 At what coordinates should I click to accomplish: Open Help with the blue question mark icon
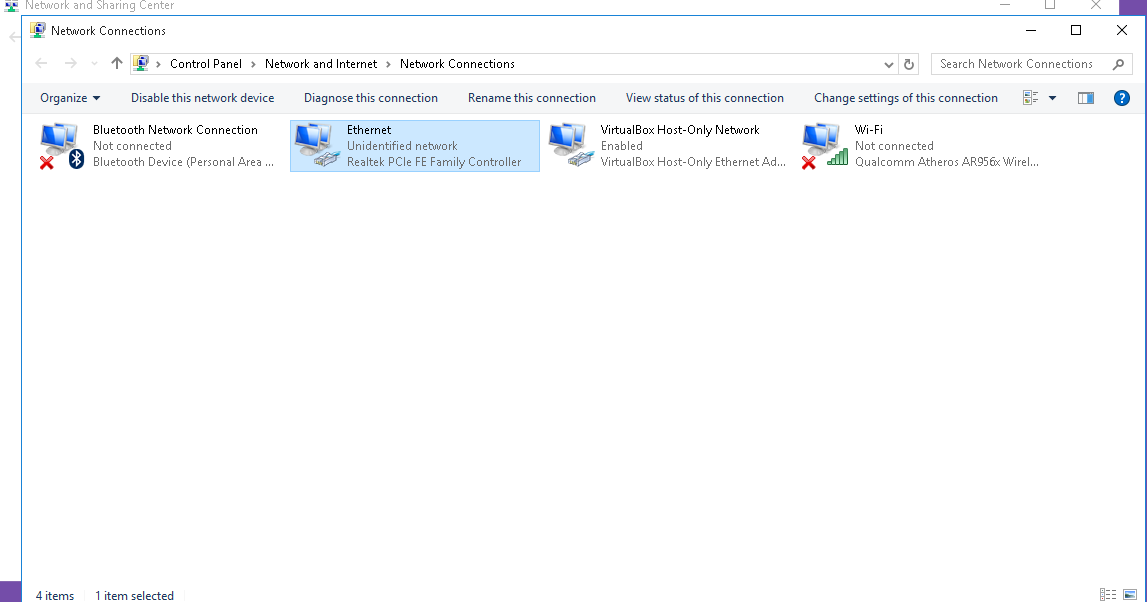(1122, 98)
